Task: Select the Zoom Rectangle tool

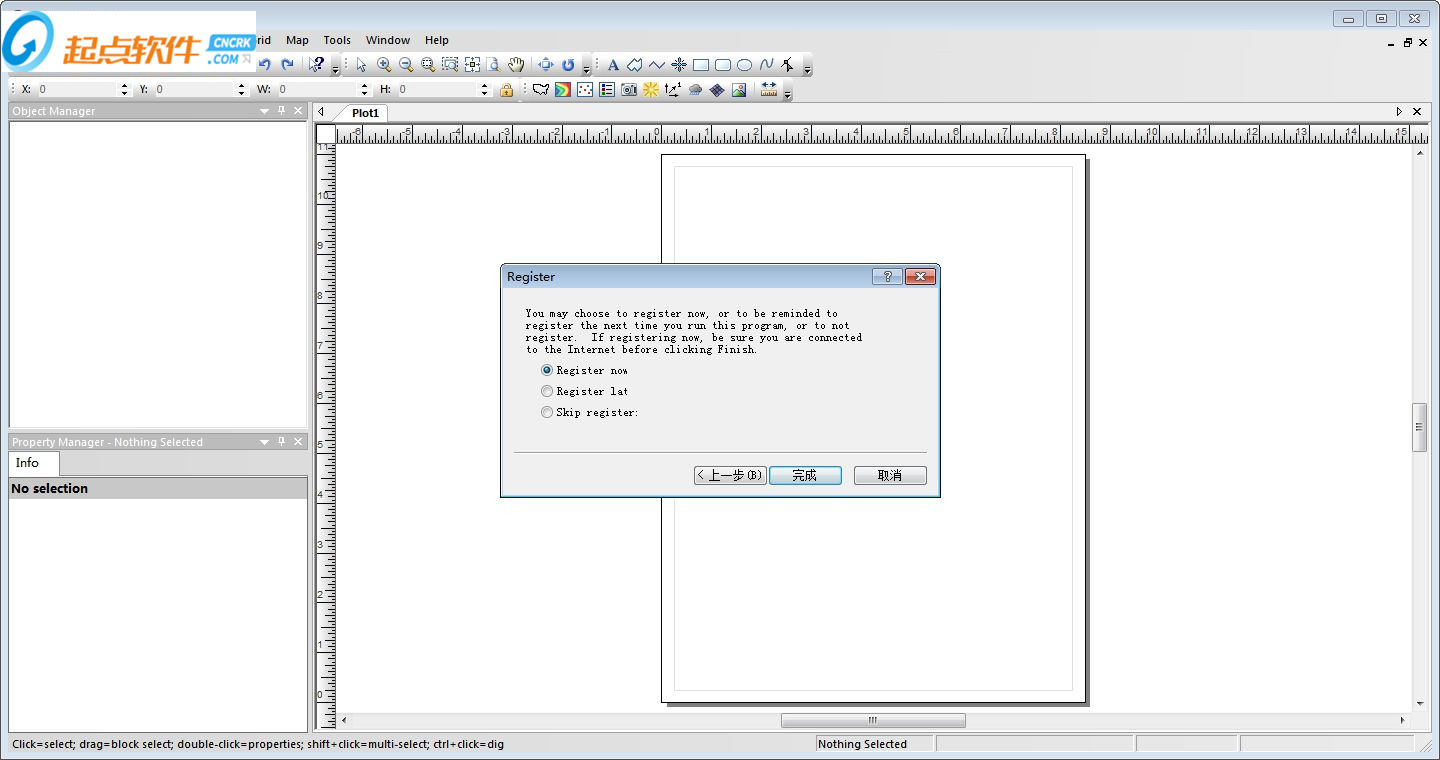Action: coord(428,65)
